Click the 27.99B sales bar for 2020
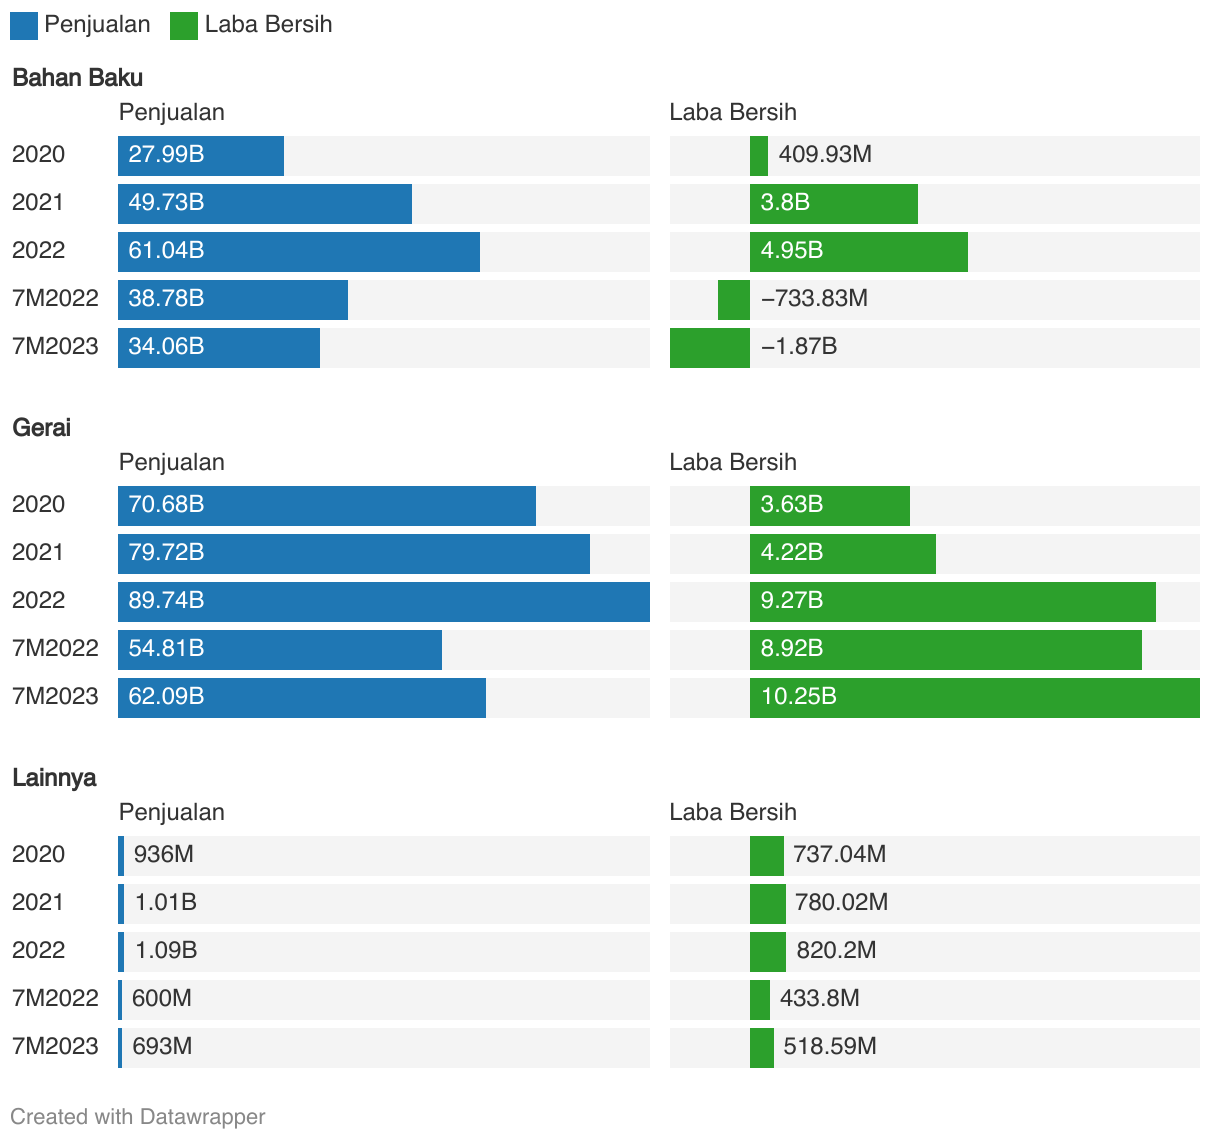1220x1142 pixels. [x=201, y=156]
